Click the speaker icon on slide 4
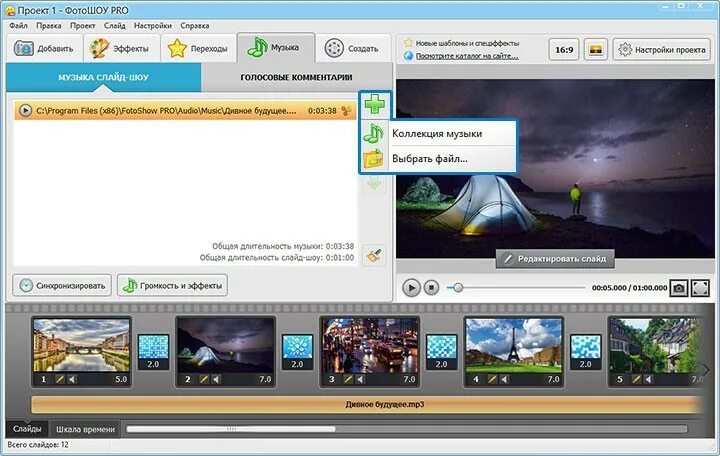720x456 pixels. point(505,379)
